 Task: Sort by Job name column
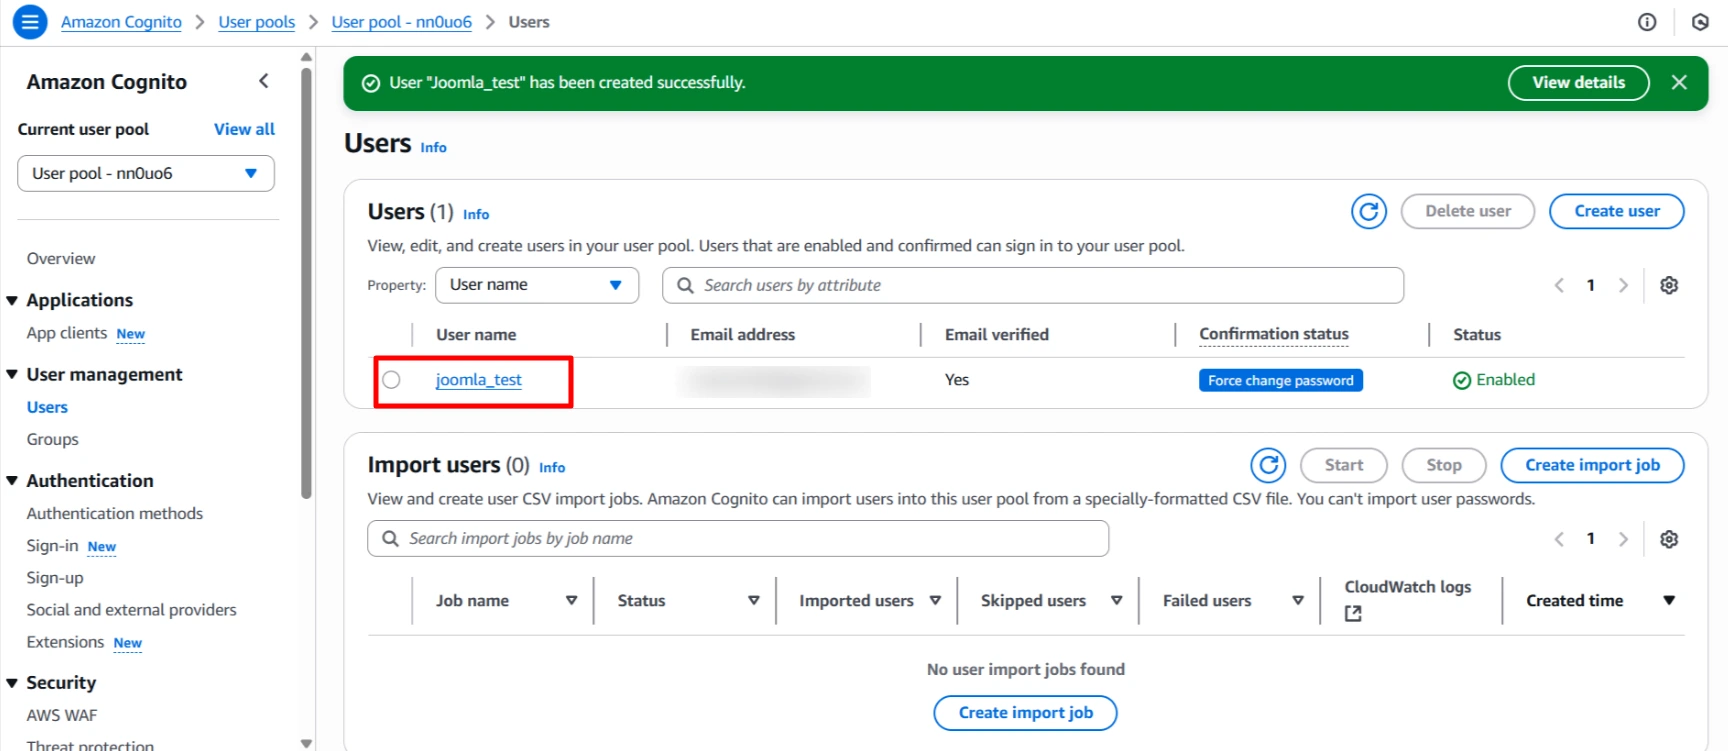[572, 601]
